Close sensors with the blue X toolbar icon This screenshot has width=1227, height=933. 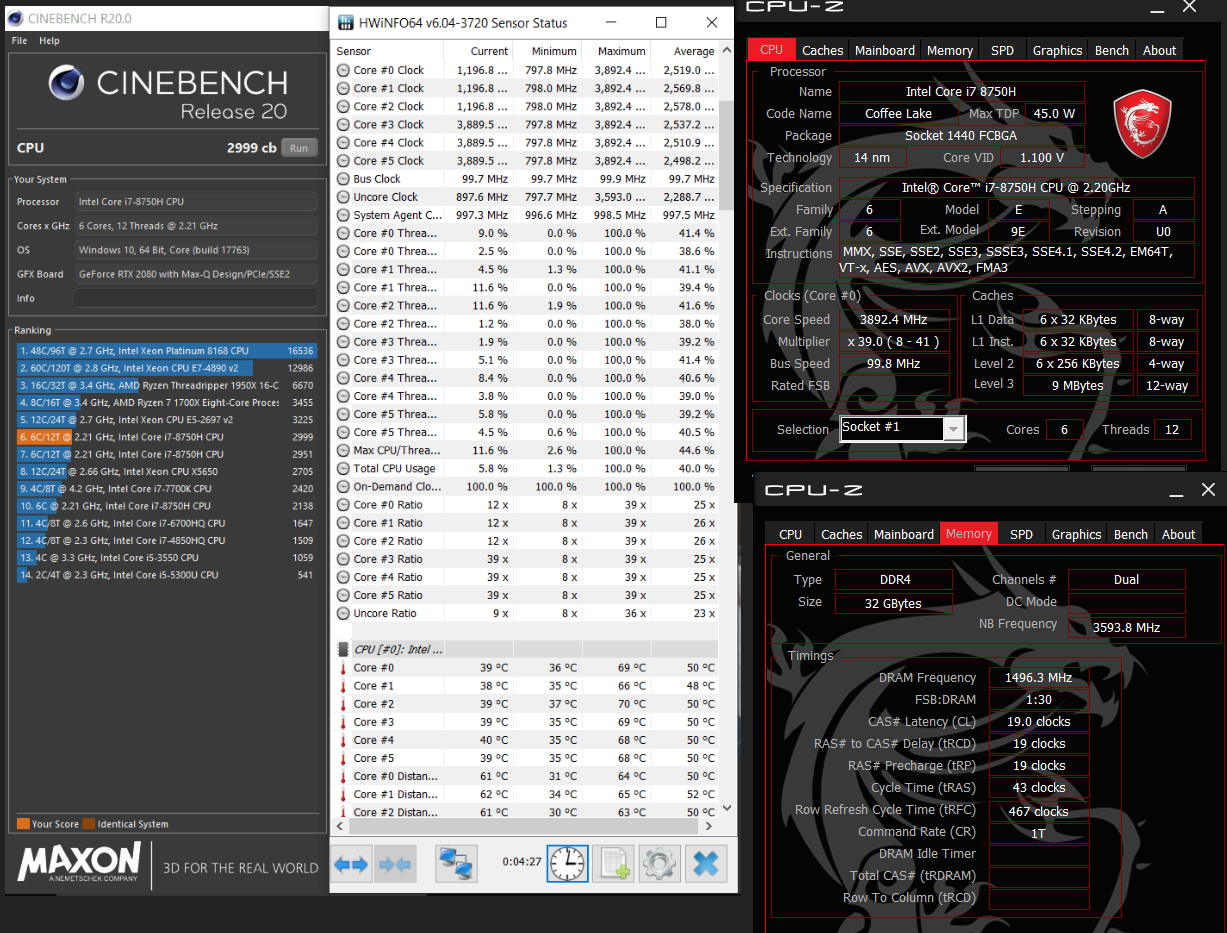pyautogui.click(x=705, y=863)
